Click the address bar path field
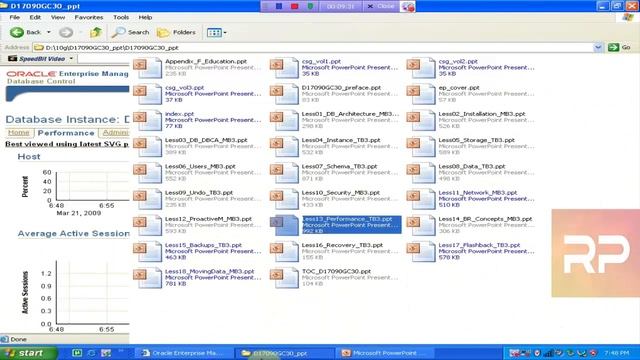640x360 pixels. (x=313, y=48)
